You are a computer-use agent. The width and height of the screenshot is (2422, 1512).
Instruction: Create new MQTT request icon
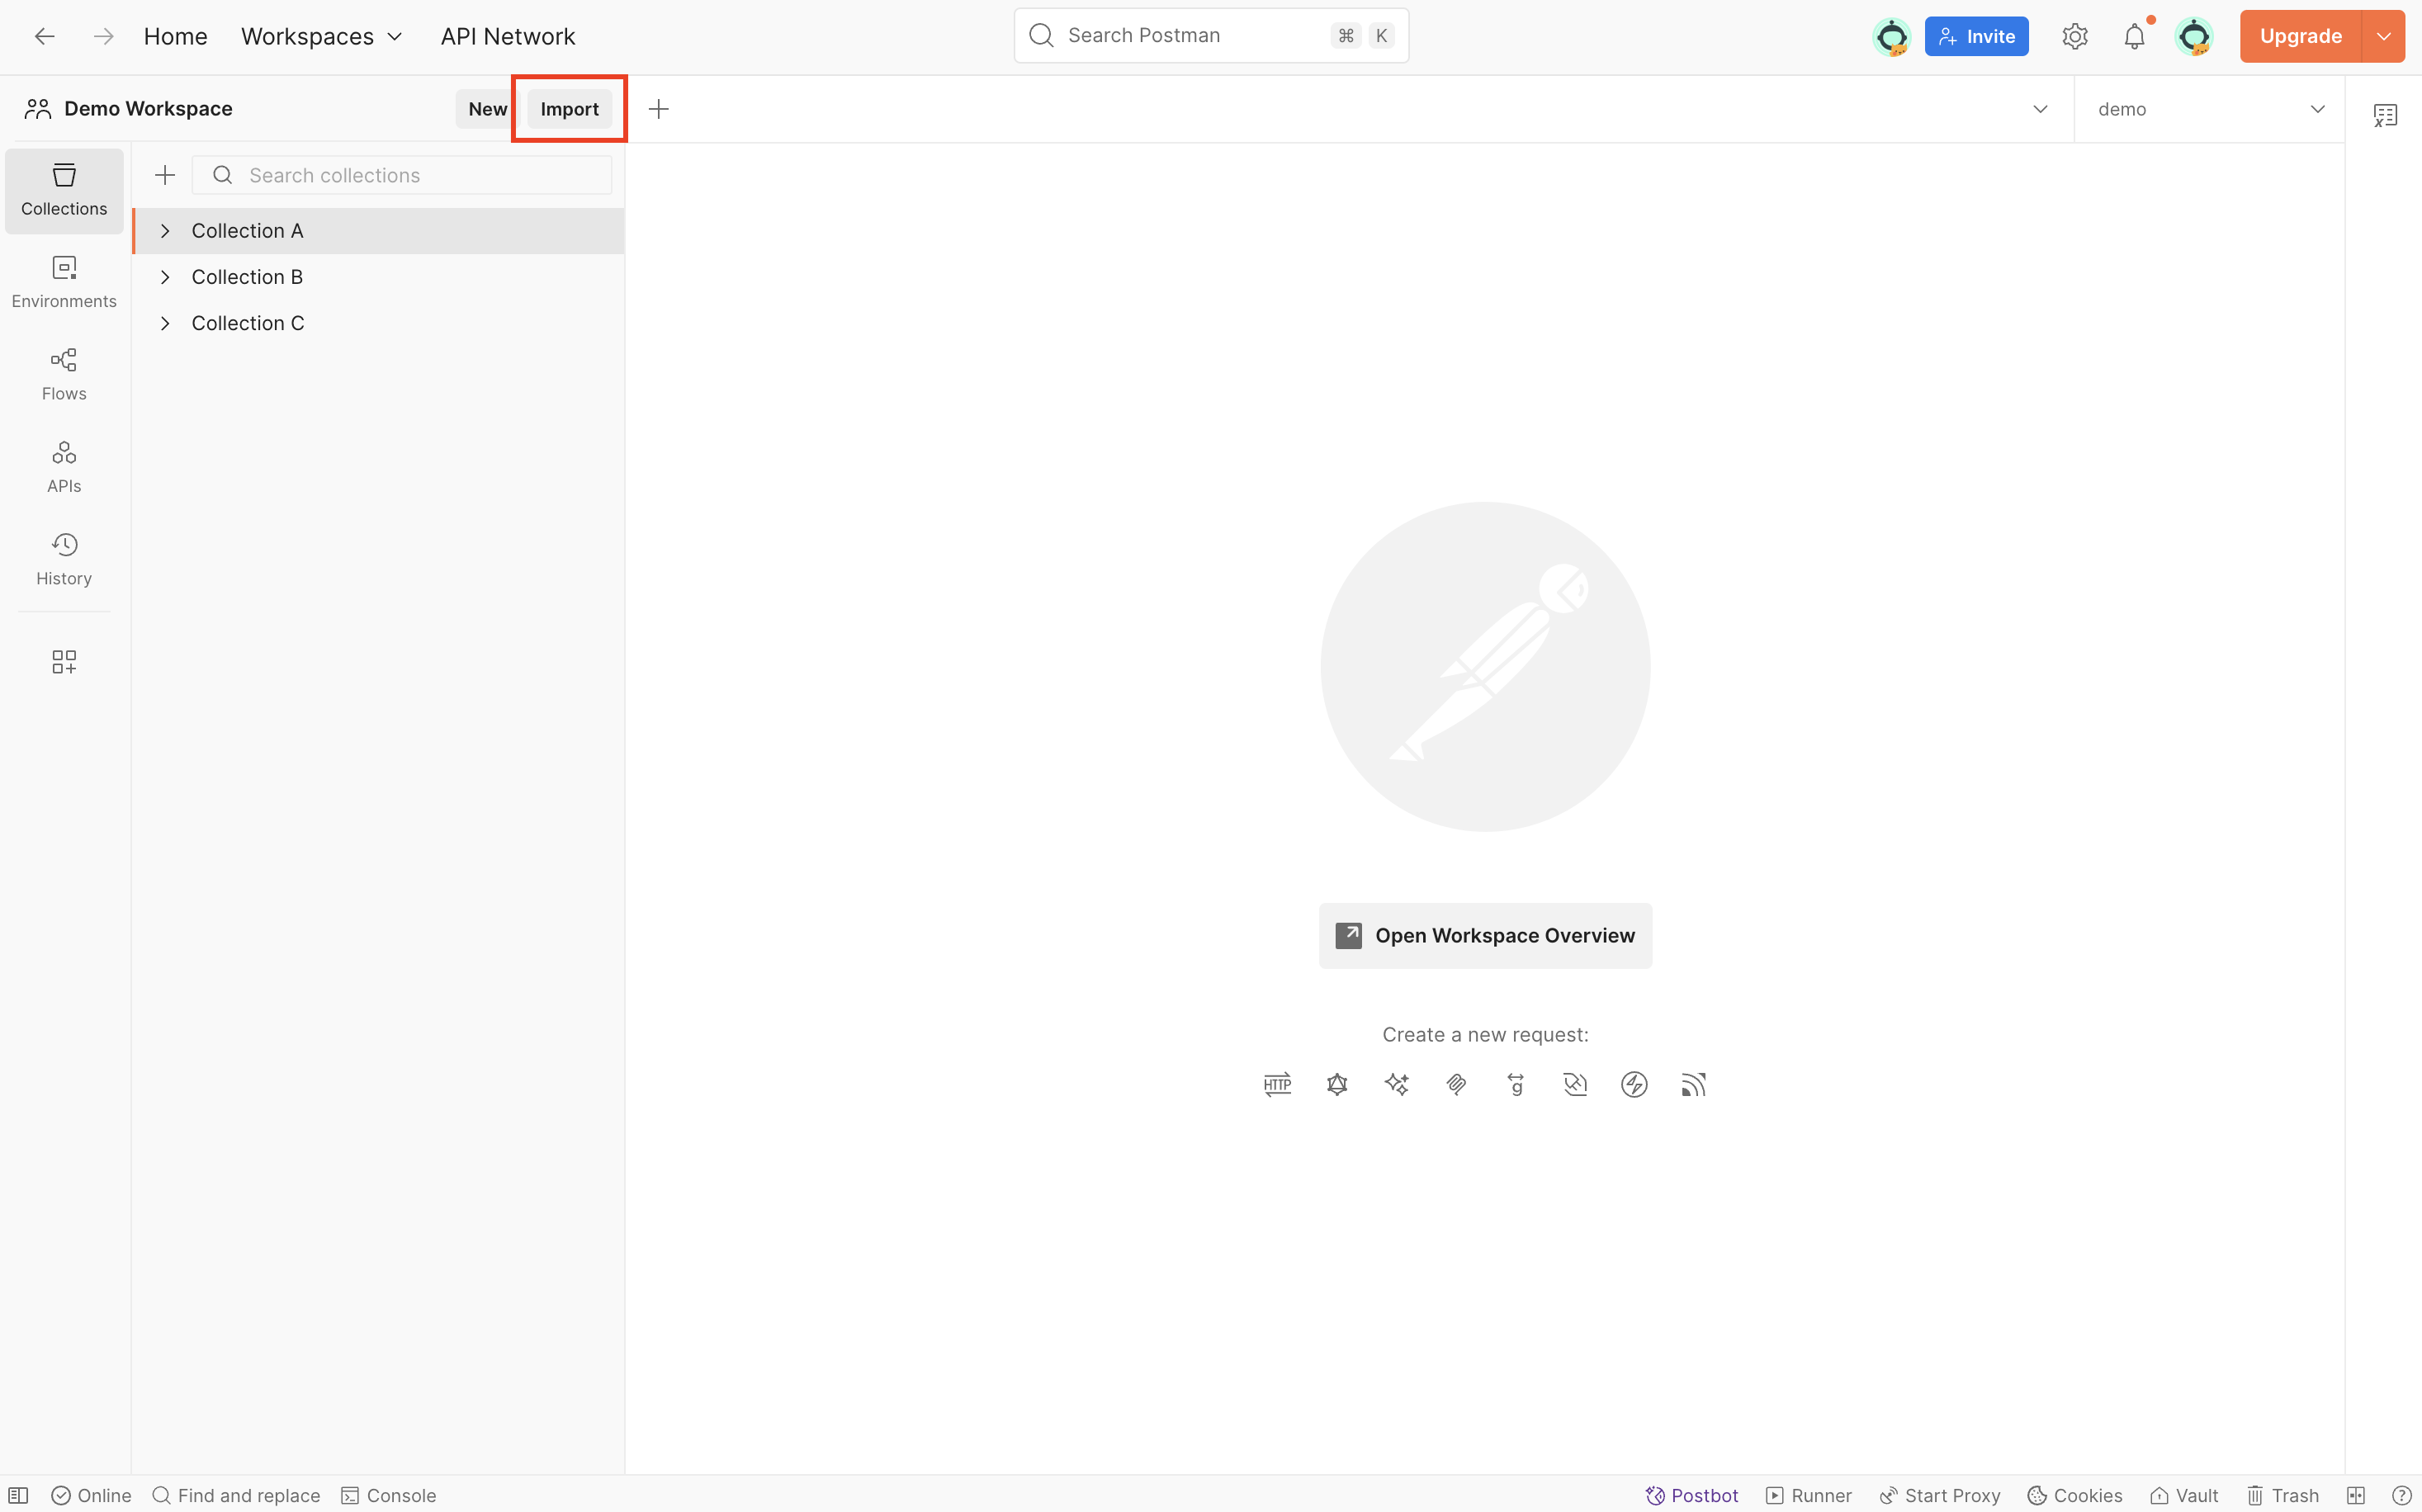pos(1693,1084)
